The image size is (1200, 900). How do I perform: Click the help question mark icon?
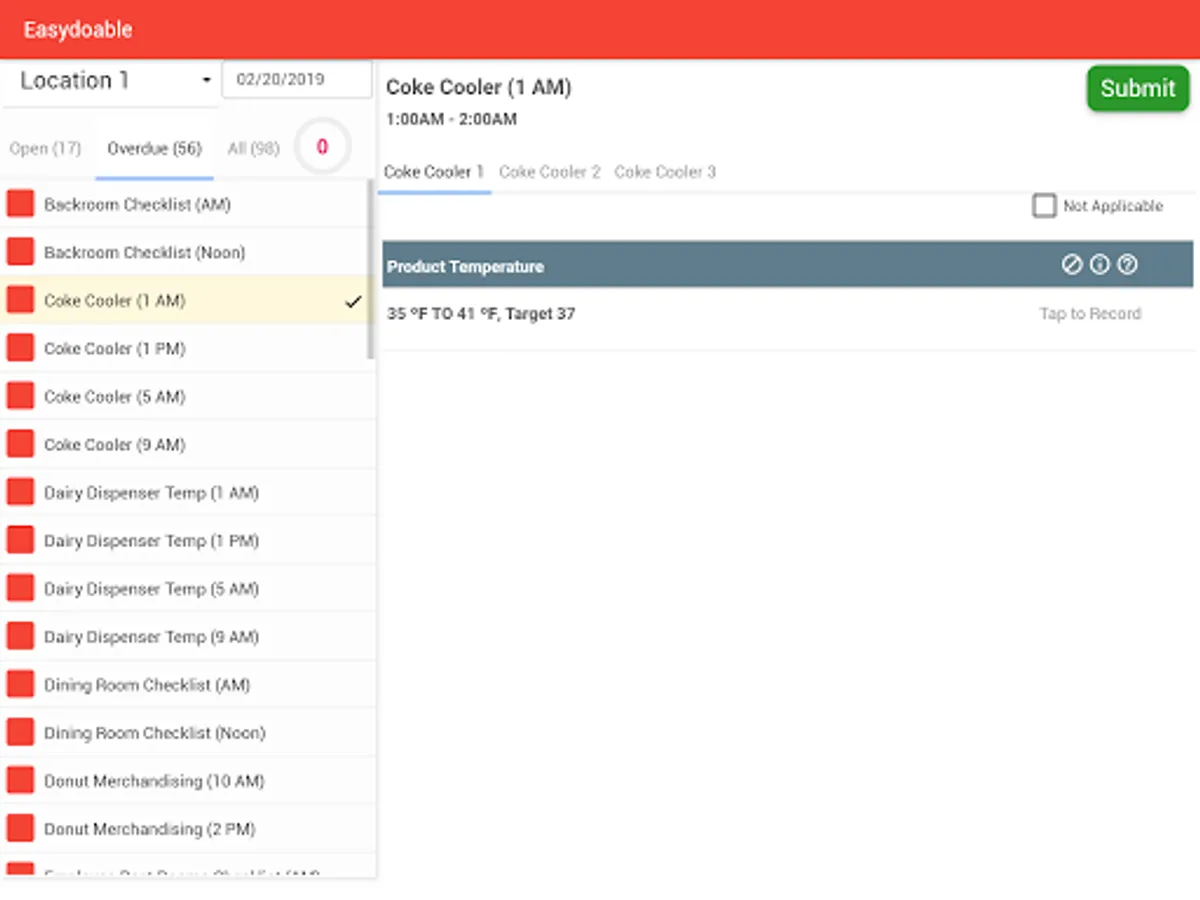pos(1127,265)
